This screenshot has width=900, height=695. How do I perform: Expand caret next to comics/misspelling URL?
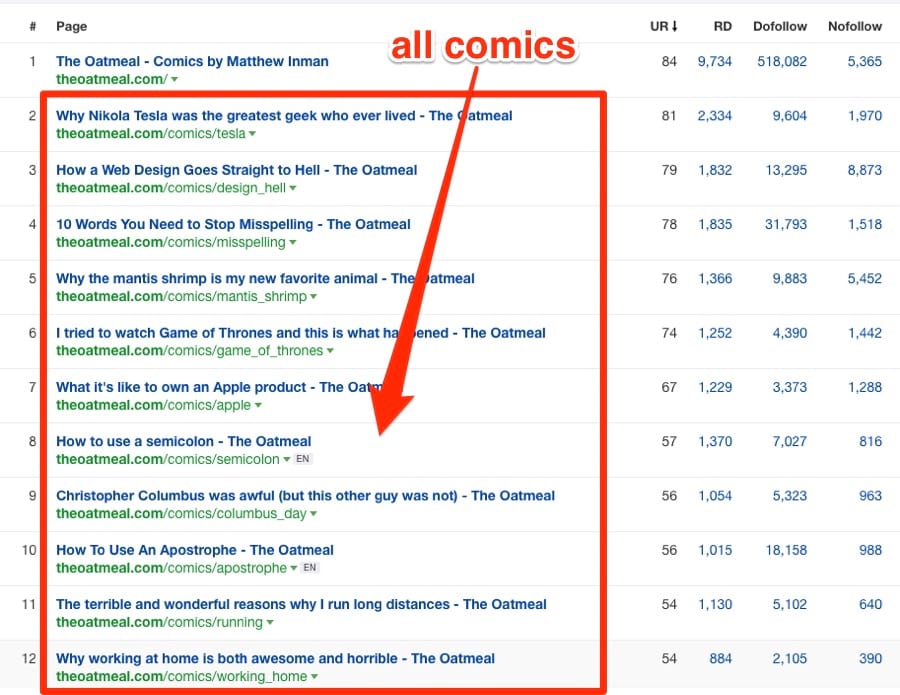pos(293,243)
